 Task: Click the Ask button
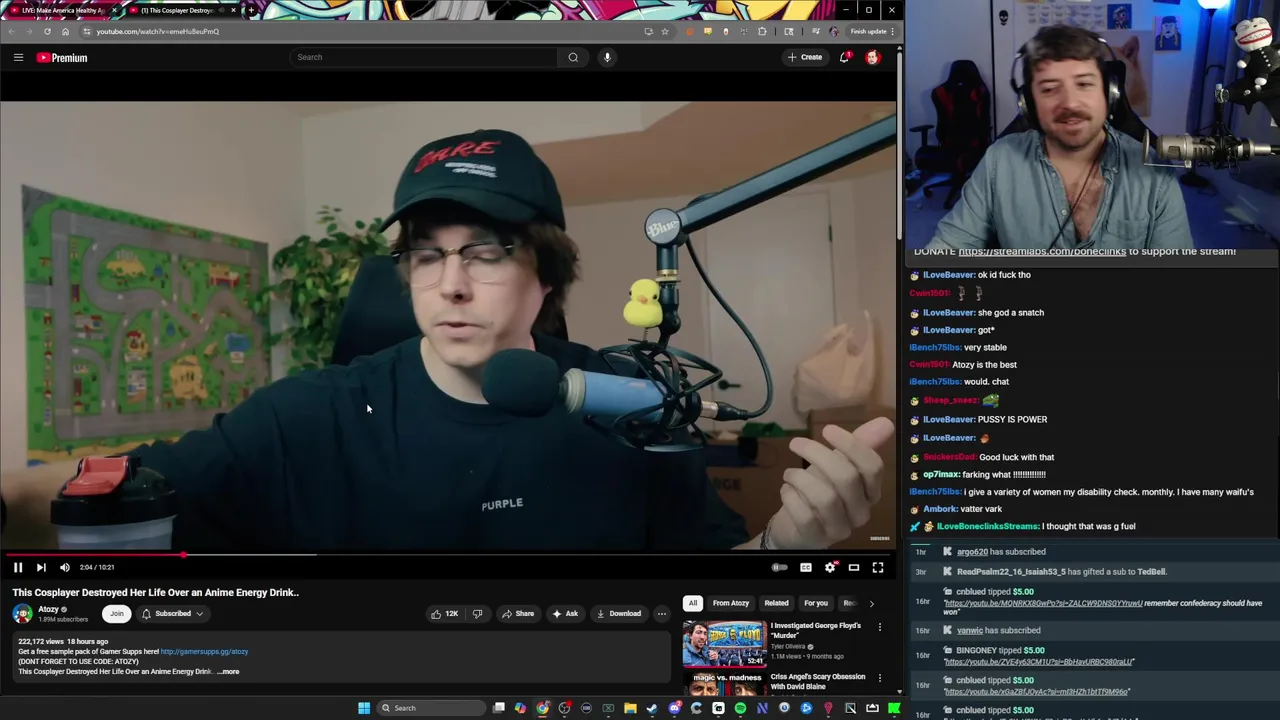pos(565,614)
